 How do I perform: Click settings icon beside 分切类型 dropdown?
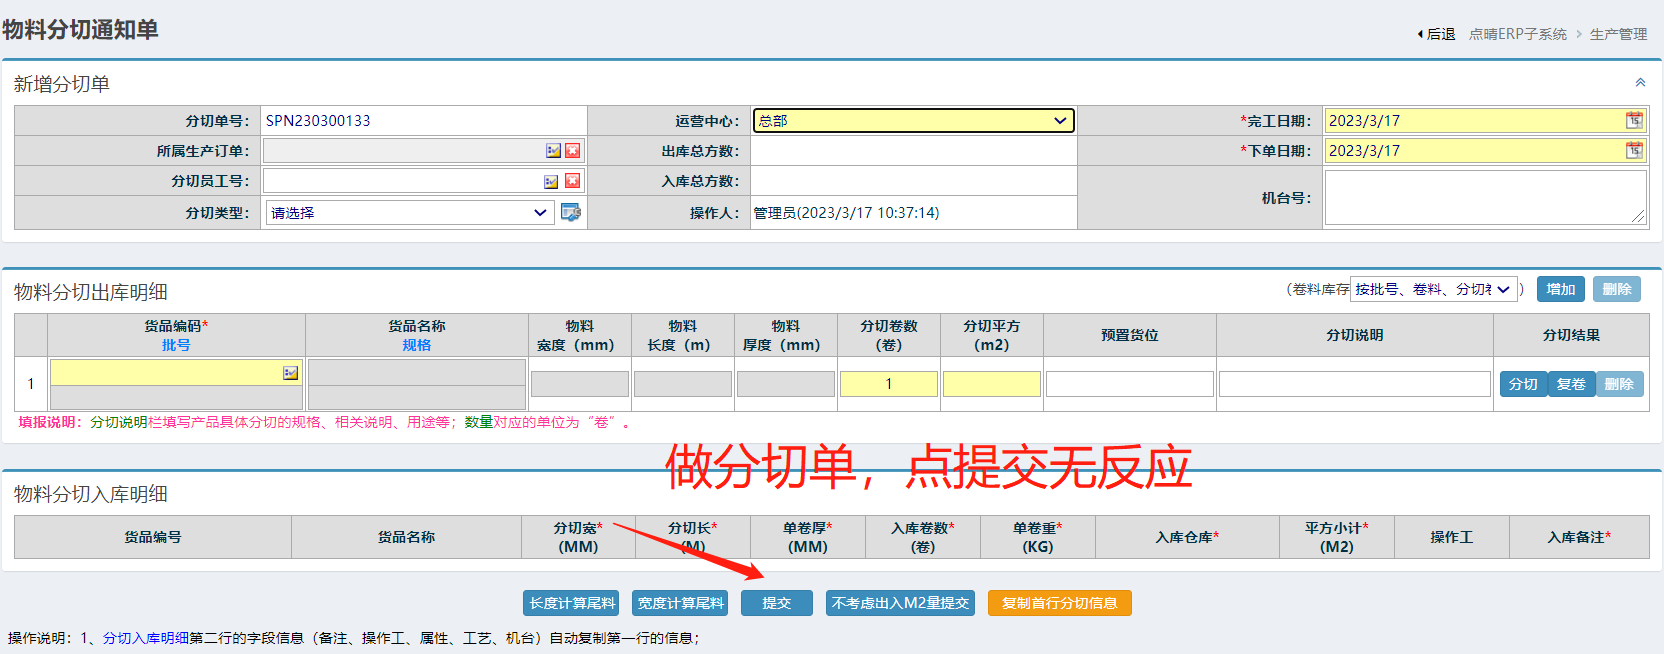(x=570, y=212)
